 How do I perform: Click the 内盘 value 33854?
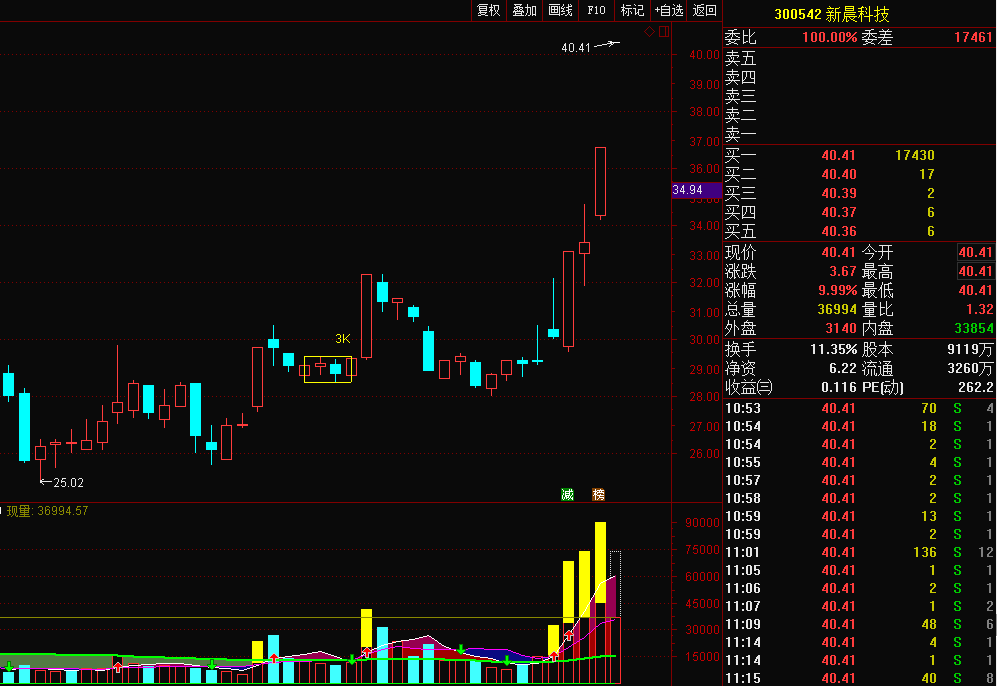click(x=973, y=329)
